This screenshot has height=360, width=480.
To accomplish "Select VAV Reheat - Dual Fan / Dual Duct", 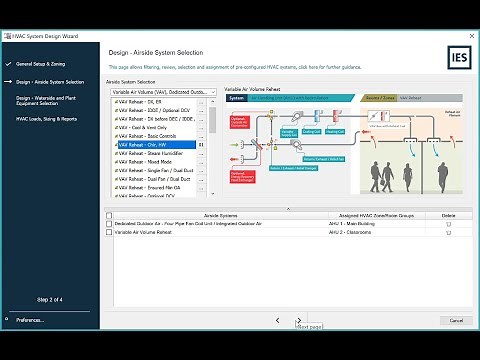I will [154, 179].
